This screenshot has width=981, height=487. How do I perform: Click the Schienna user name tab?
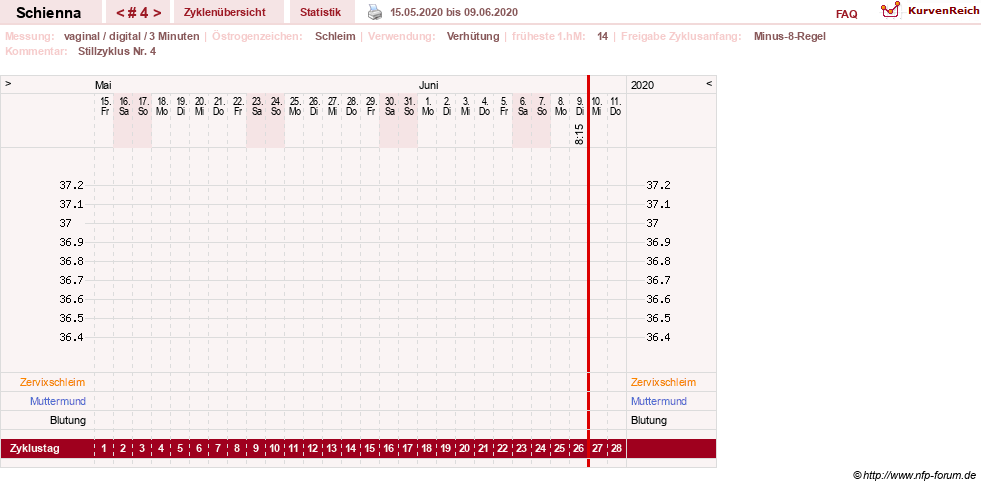click(x=49, y=13)
